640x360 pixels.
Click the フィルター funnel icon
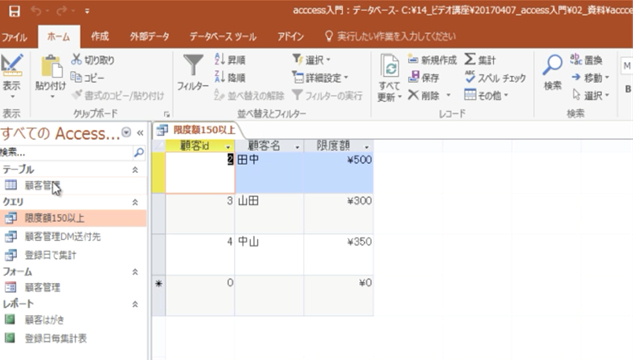pos(193,66)
